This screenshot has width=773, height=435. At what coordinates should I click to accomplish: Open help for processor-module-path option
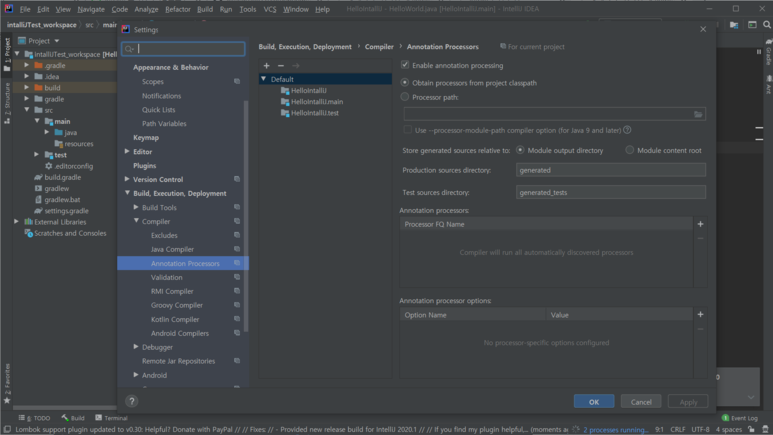point(627,130)
